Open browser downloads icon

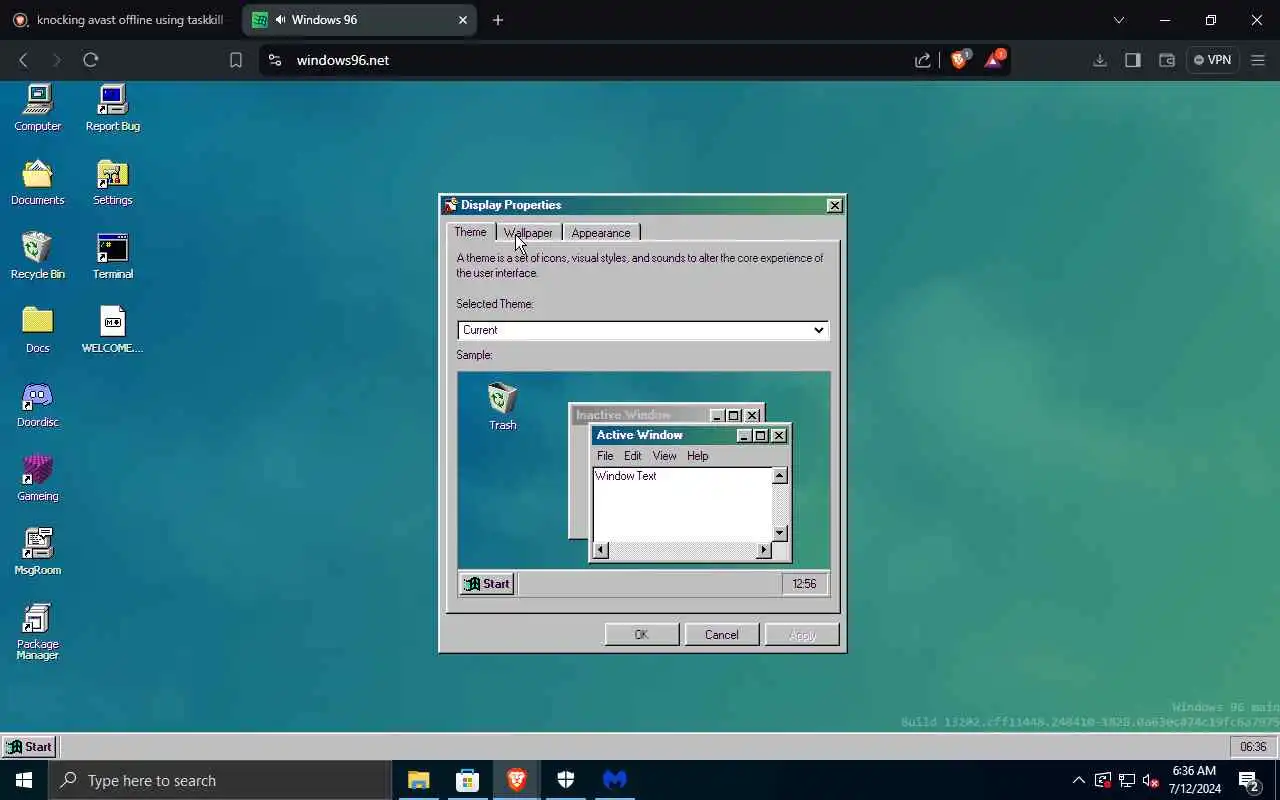coord(1099,60)
